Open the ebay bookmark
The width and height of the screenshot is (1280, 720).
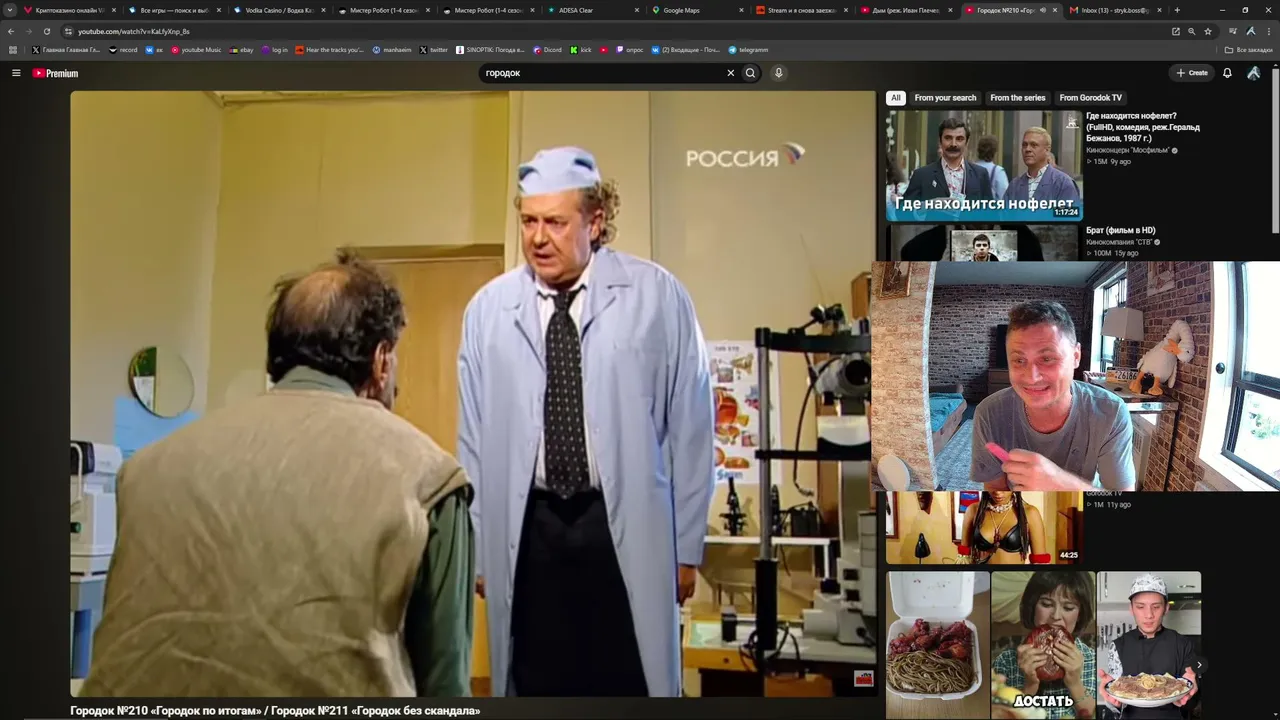tap(241, 50)
